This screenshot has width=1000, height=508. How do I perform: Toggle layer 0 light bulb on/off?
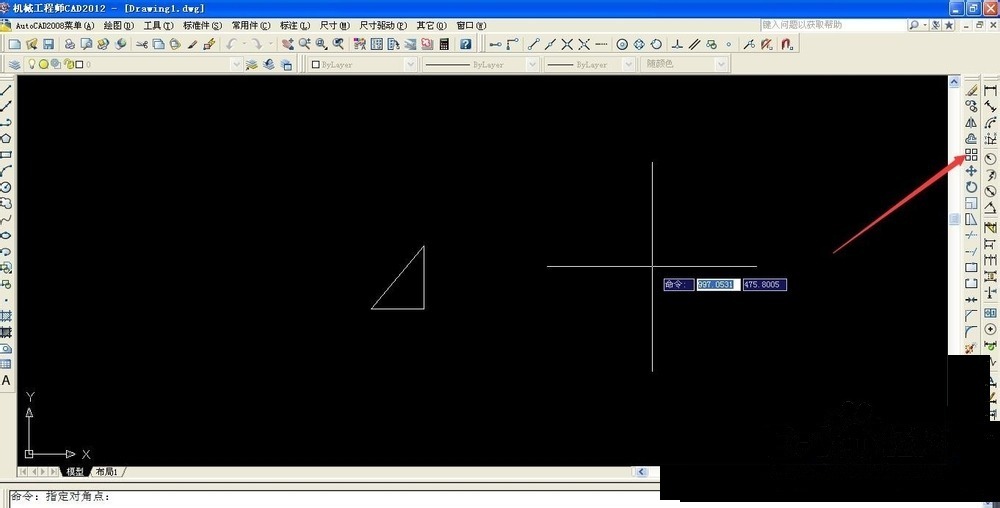pyautogui.click(x=31, y=64)
